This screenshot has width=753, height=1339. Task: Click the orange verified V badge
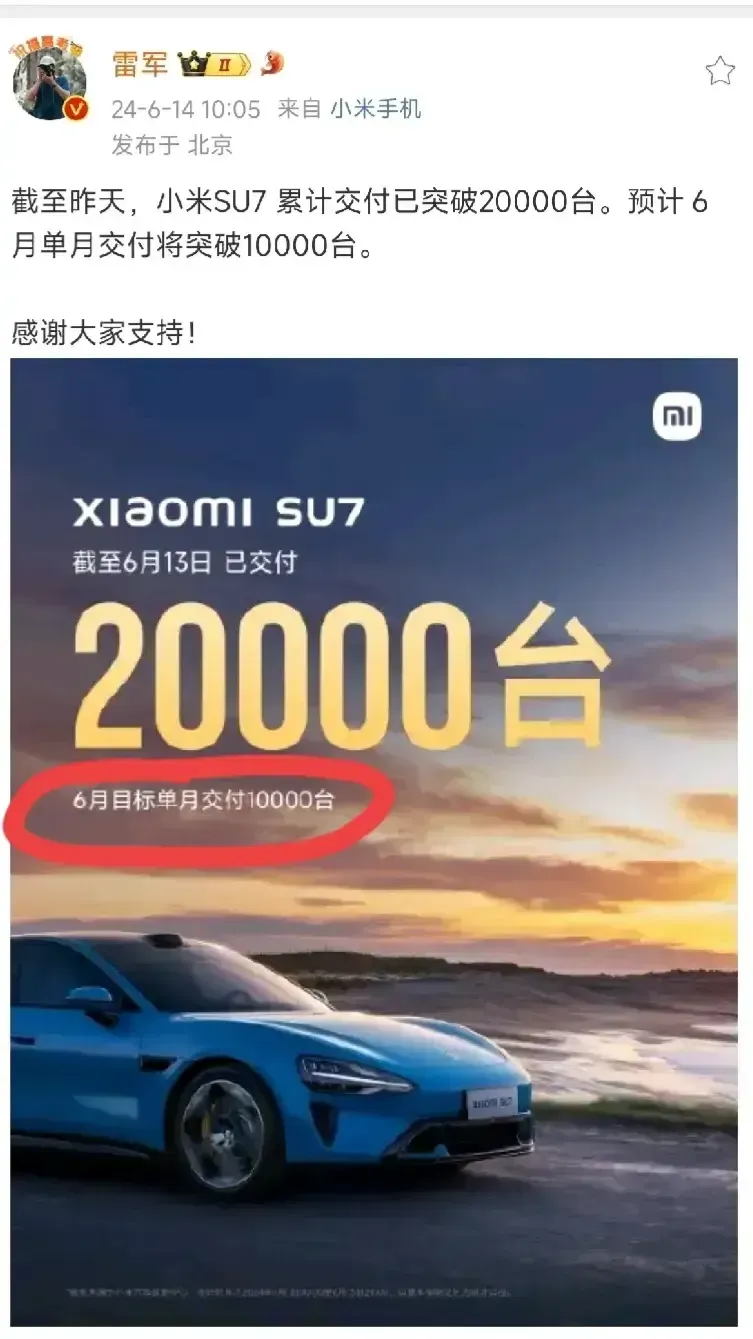point(77,109)
